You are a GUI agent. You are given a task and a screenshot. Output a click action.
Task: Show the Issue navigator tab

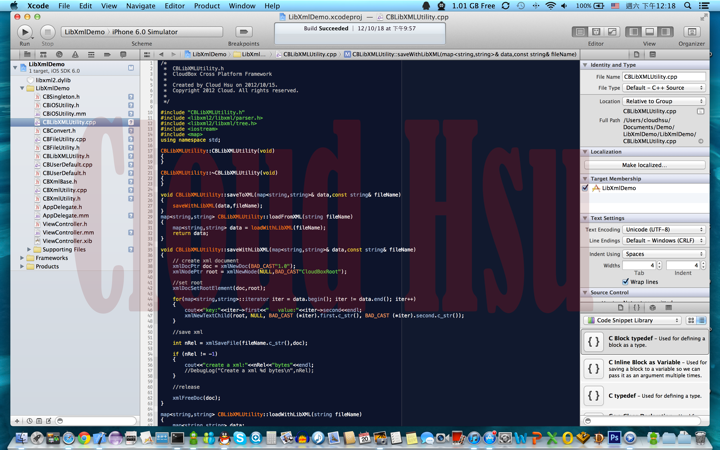pos(75,54)
